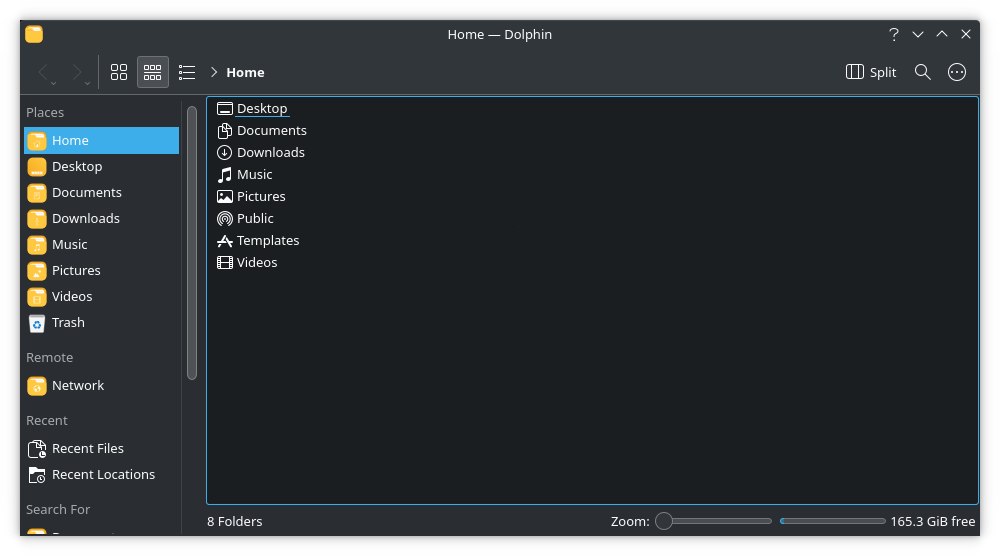Click the Music note icon in file view
The width and height of the screenshot is (1000, 556).
(x=224, y=175)
